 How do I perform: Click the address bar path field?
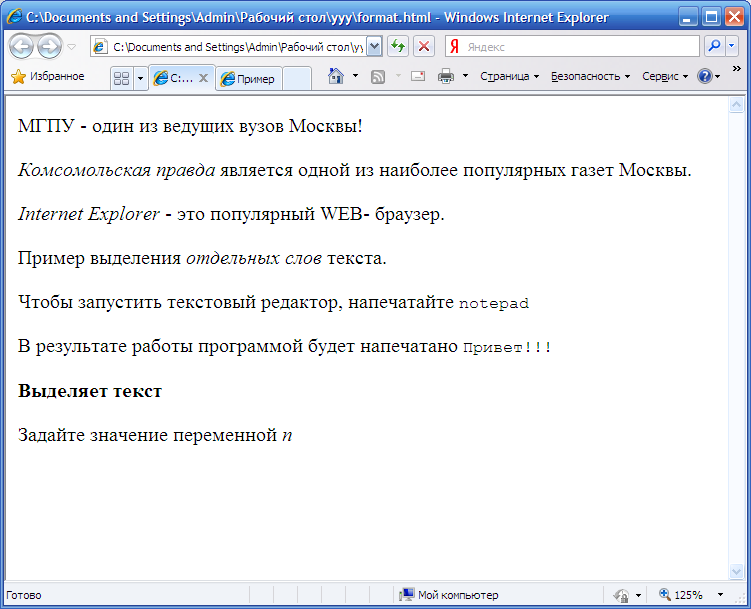pos(229,47)
